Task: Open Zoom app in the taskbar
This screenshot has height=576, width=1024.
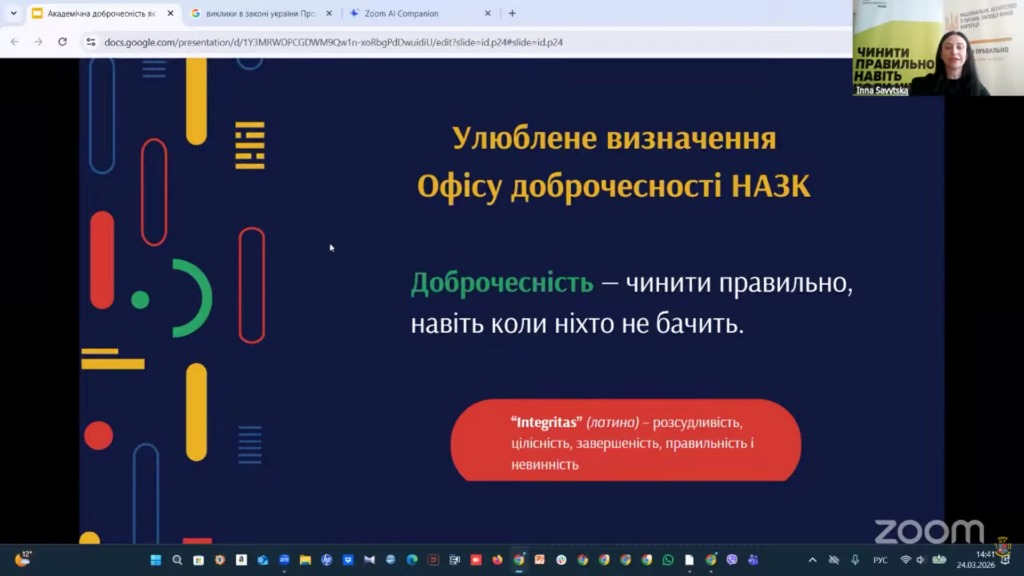Action: (x=284, y=560)
